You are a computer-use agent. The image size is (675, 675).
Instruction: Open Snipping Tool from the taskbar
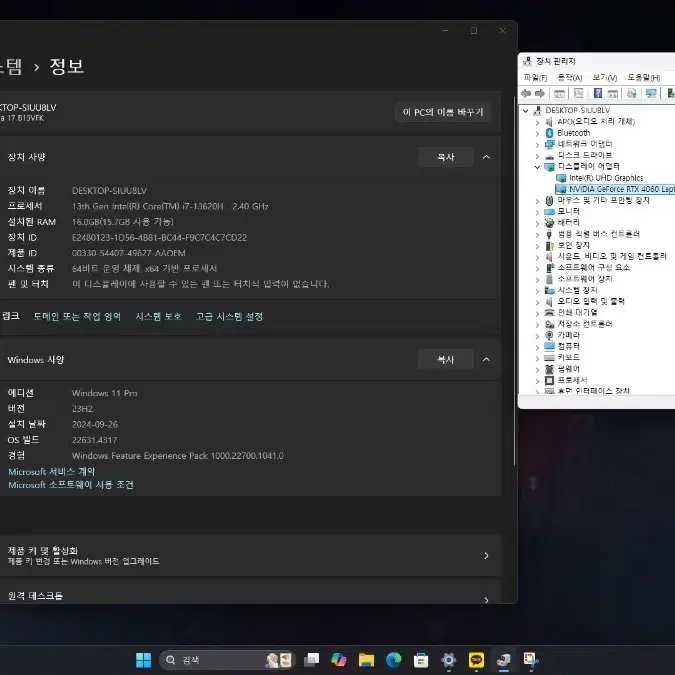click(531, 660)
